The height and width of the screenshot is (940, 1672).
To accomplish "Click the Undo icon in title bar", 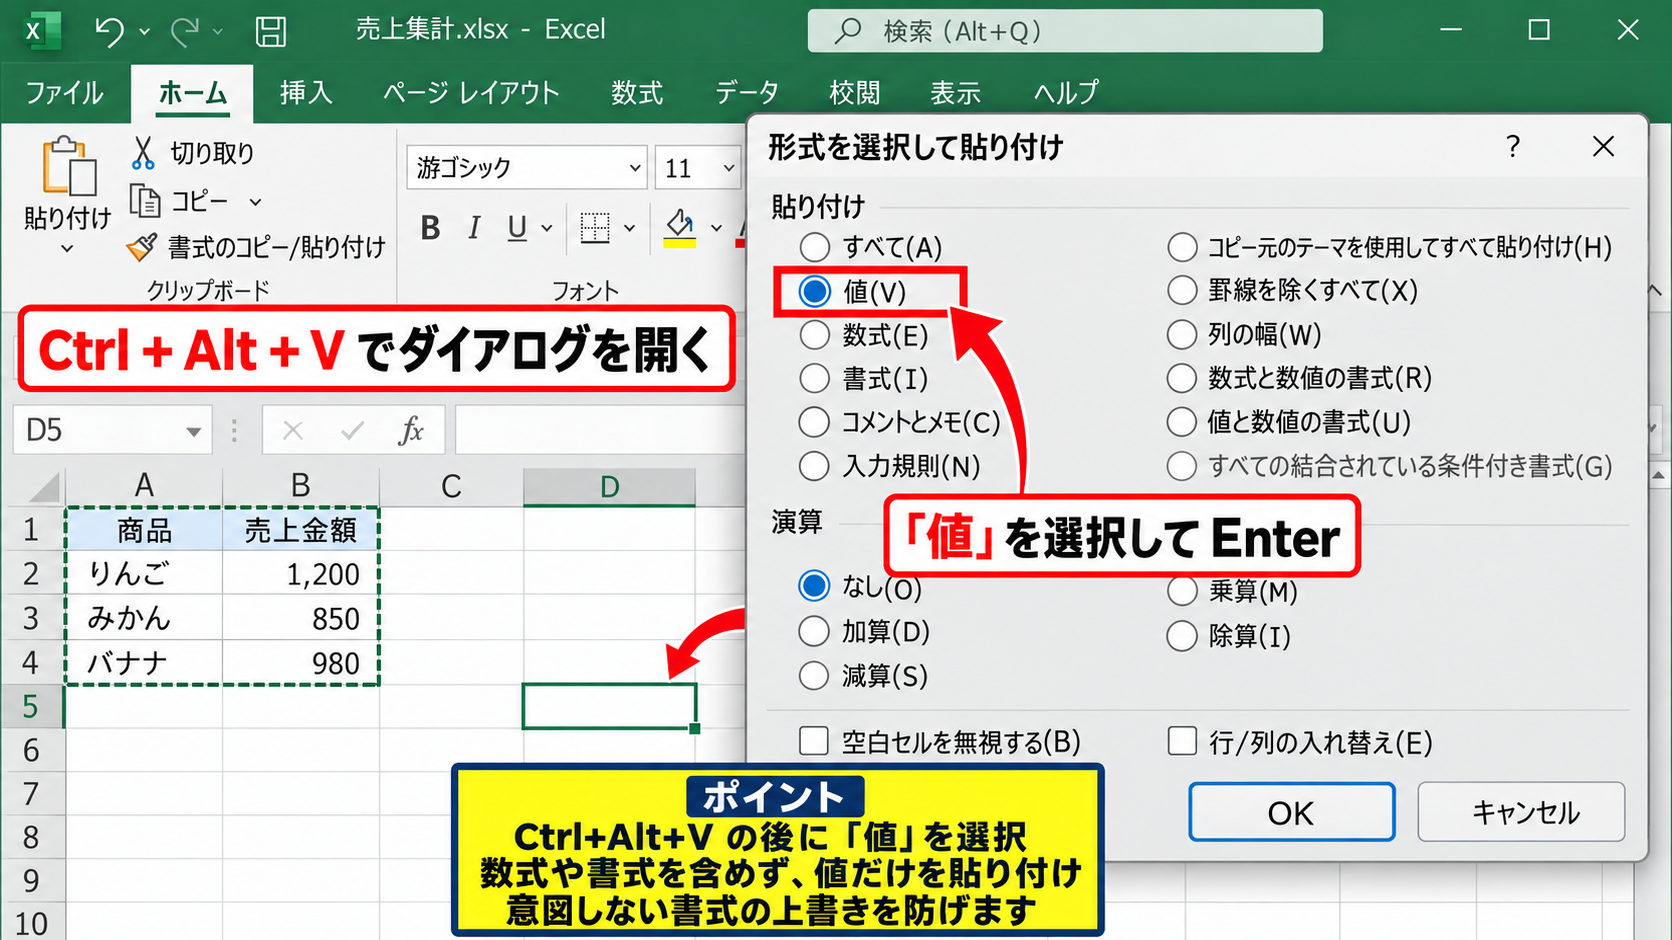I will click(109, 31).
